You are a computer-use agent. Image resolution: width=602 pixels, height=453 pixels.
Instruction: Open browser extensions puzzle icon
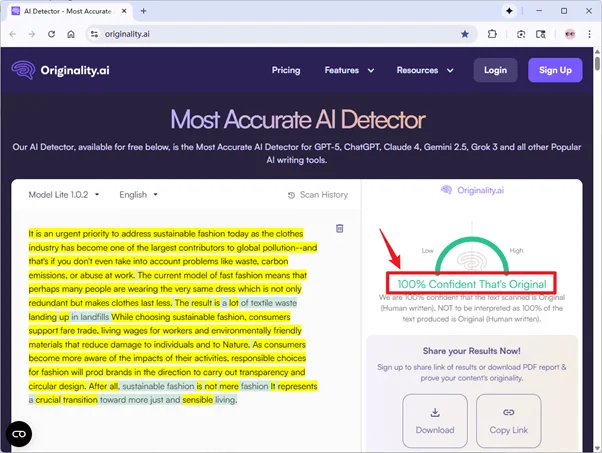pos(493,33)
